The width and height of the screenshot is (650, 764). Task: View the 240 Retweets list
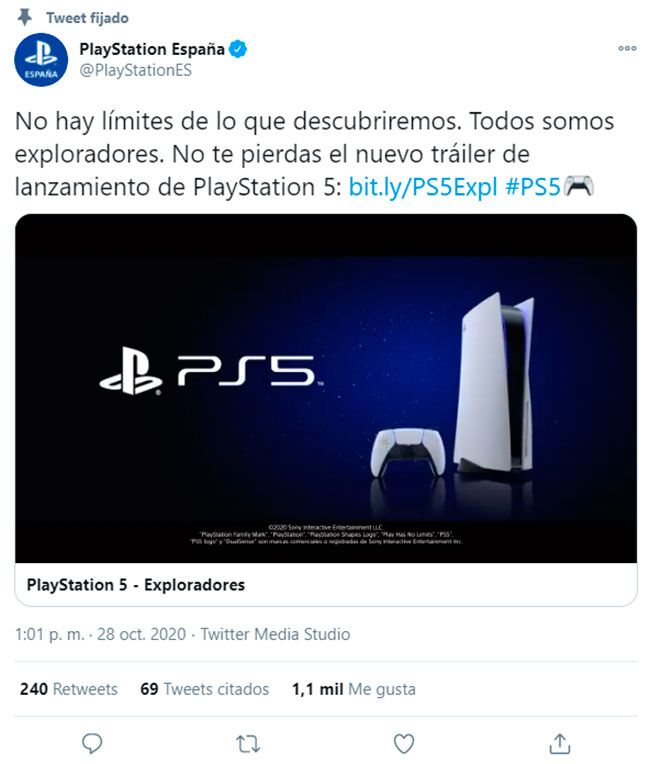coord(69,689)
